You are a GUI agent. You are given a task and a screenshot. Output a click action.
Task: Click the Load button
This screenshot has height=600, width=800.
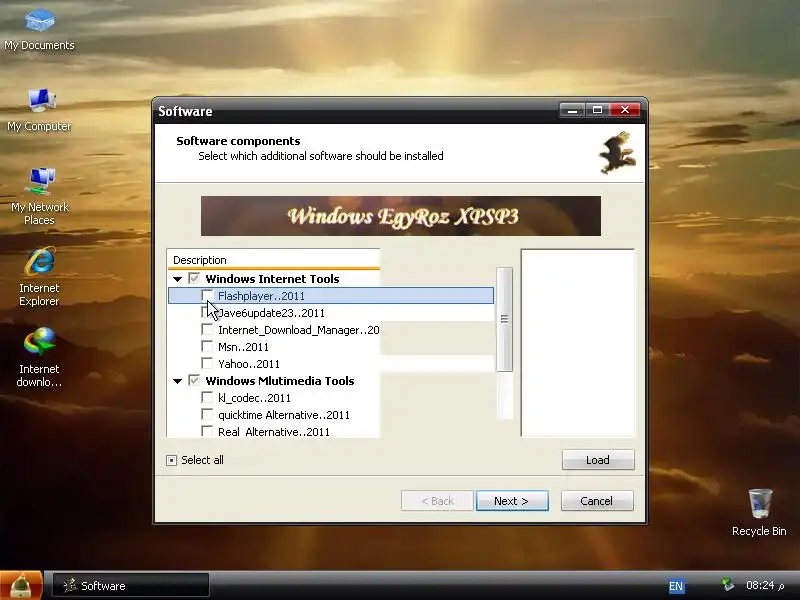598,460
